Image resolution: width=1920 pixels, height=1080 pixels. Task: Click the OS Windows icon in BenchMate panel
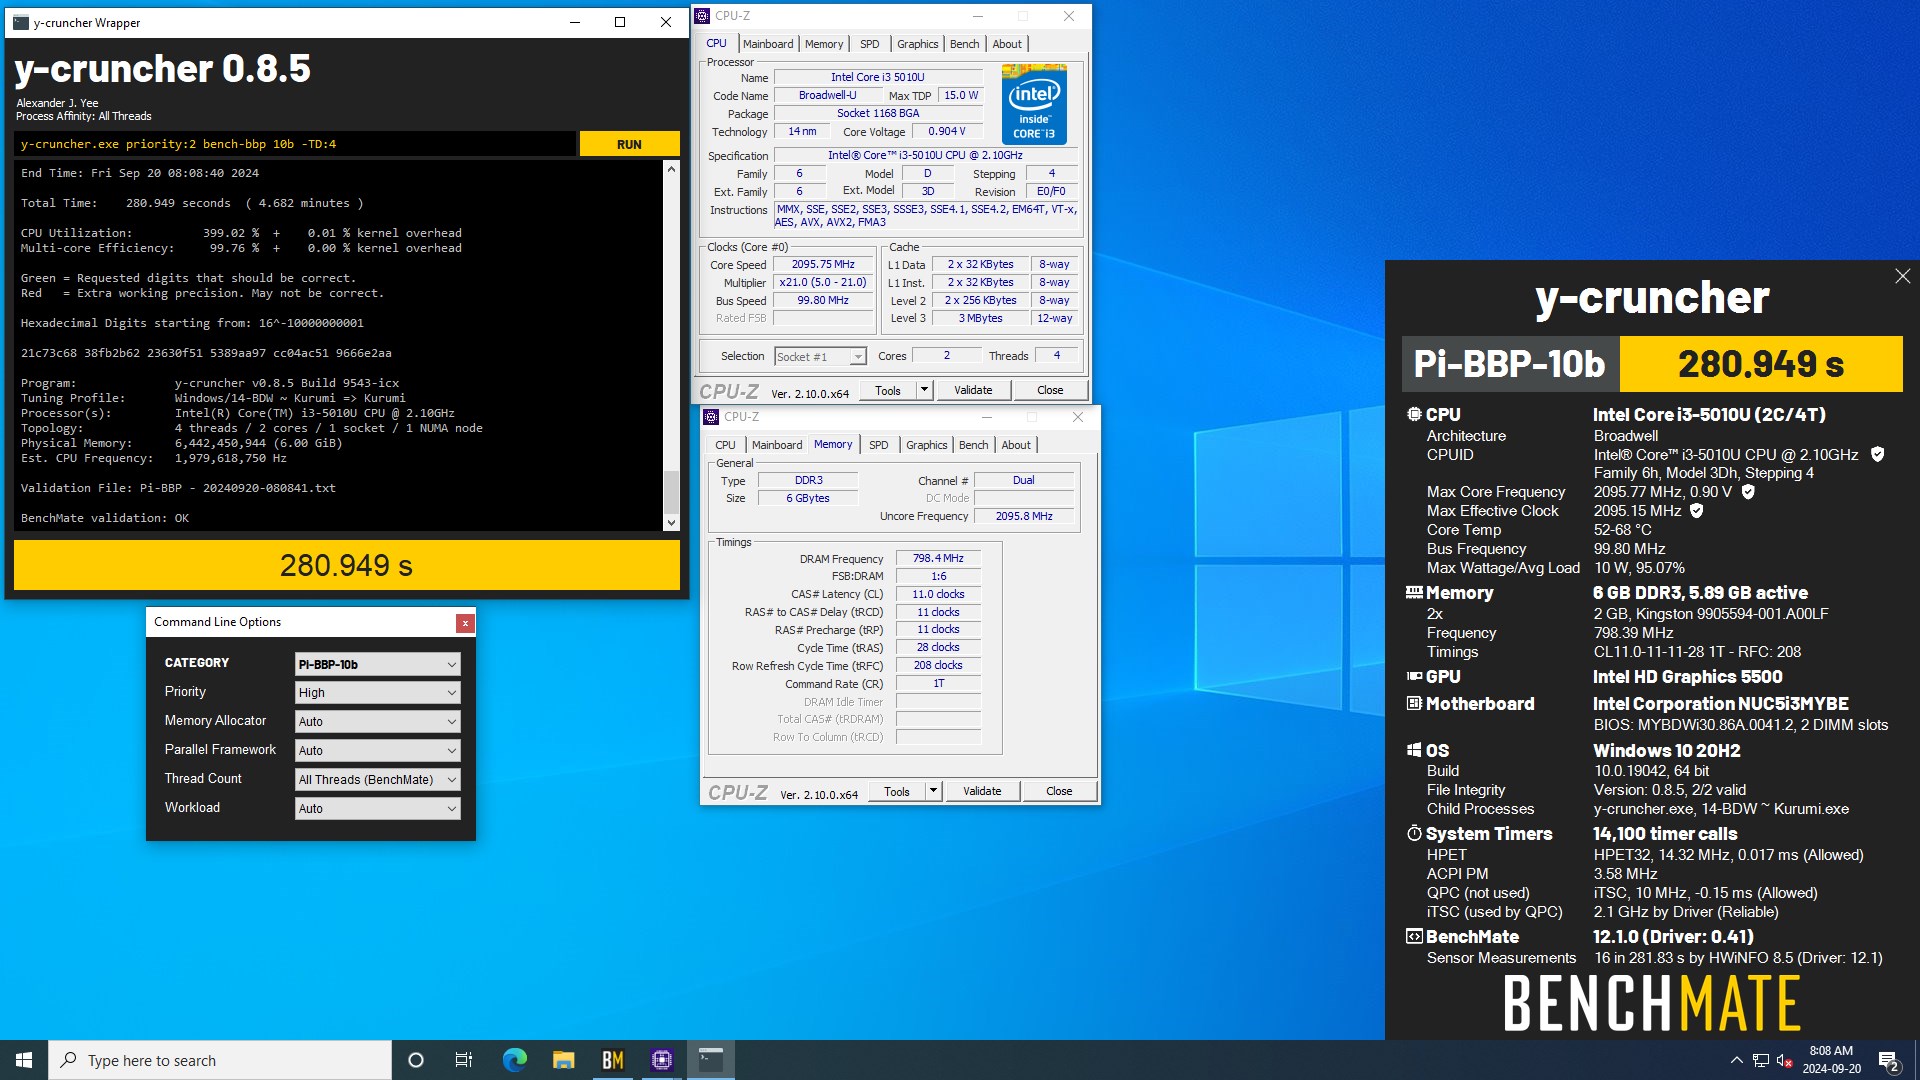click(1414, 750)
